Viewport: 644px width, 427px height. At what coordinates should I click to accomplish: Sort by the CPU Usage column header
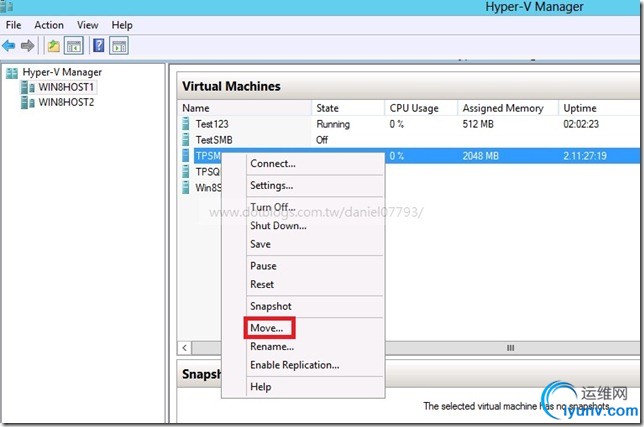(x=421, y=108)
